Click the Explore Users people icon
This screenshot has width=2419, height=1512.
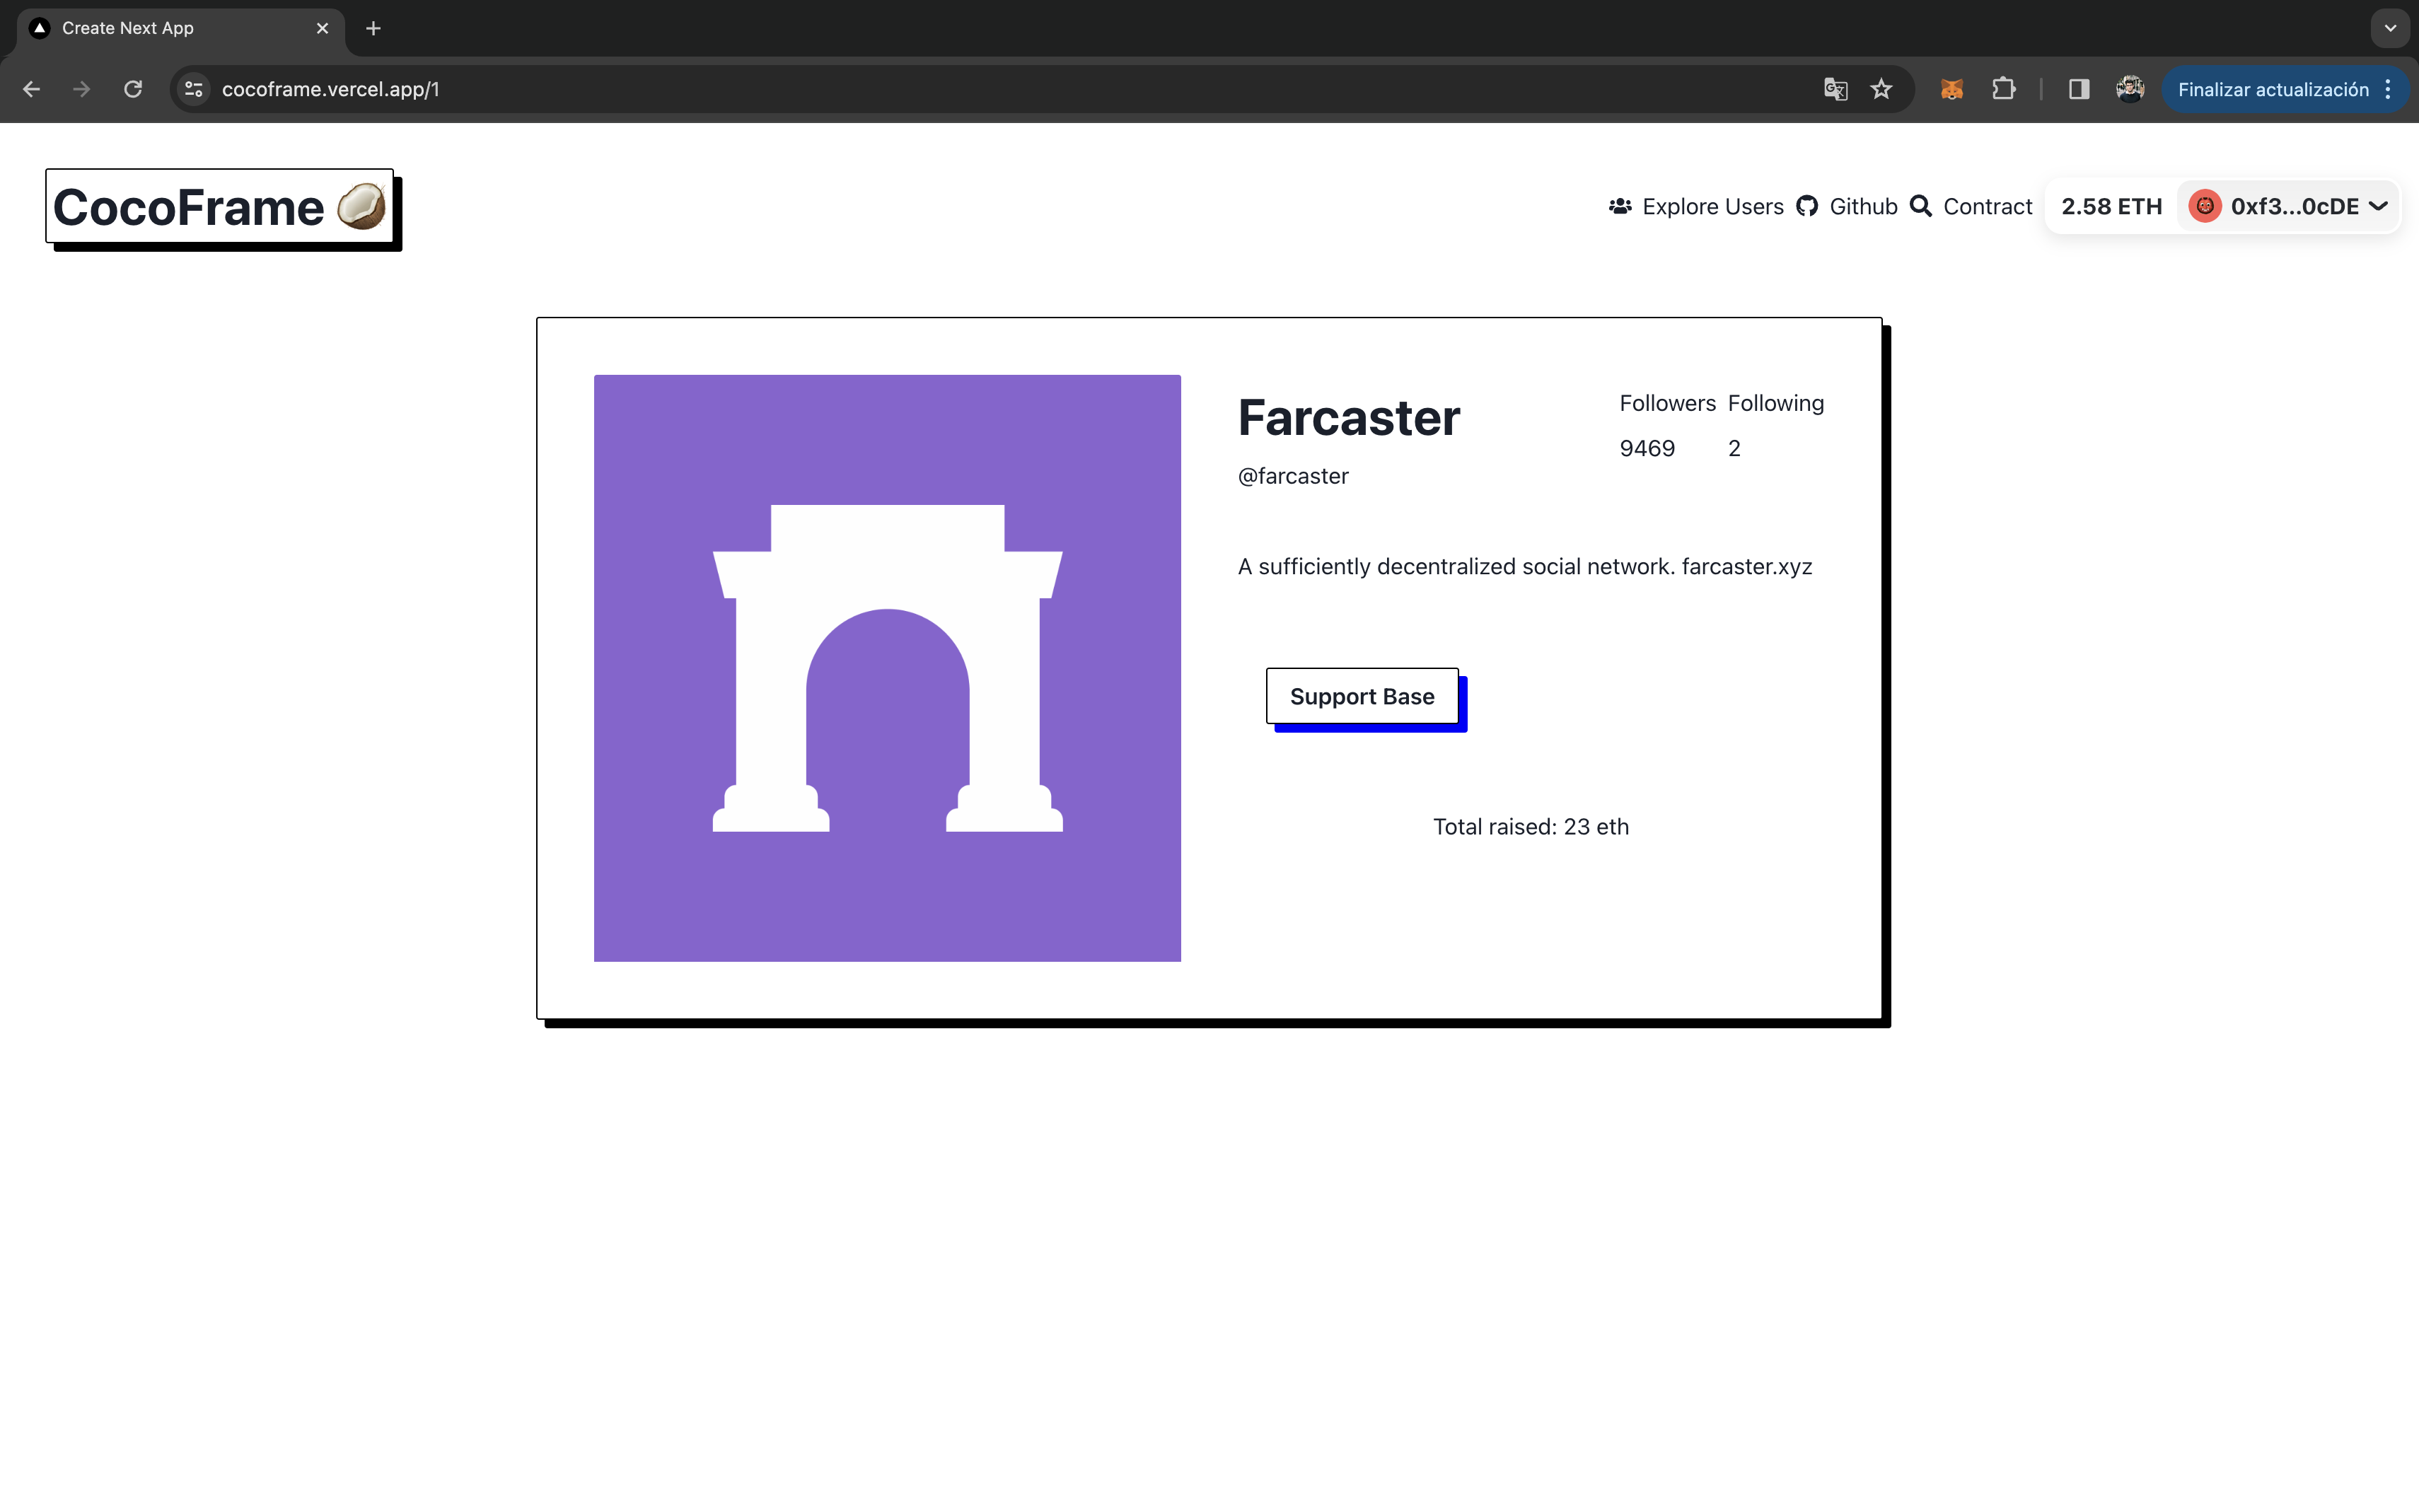tap(1620, 206)
